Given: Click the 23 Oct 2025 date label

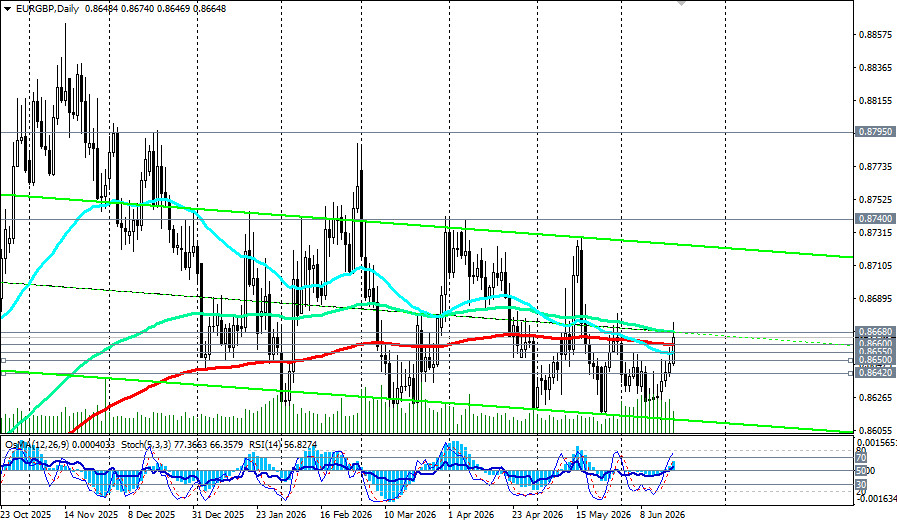Looking at the screenshot, I should point(25,515).
